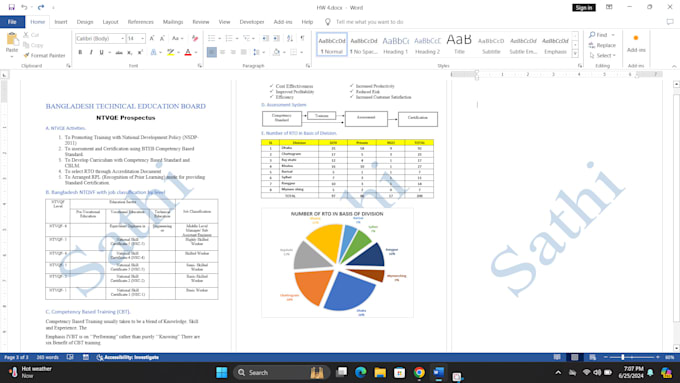Switch to the References tab

point(141,22)
